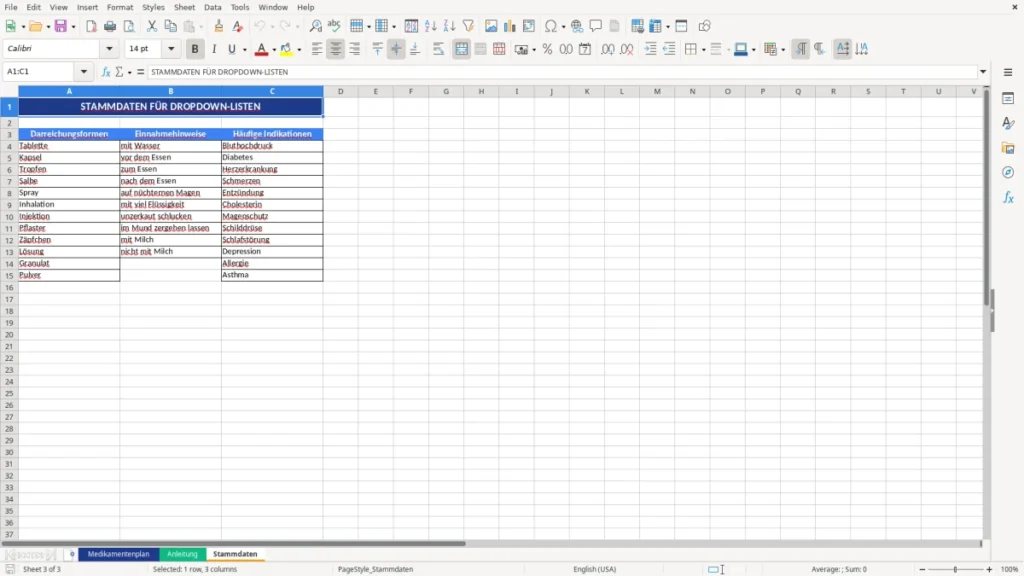Click zoom in plus button
Screen dimensions: 1024x576
[989, 569]
